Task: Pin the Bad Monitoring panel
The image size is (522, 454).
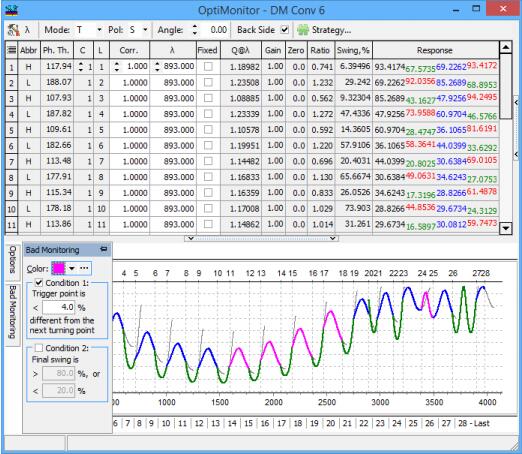Action: click(x=104, y=249)
